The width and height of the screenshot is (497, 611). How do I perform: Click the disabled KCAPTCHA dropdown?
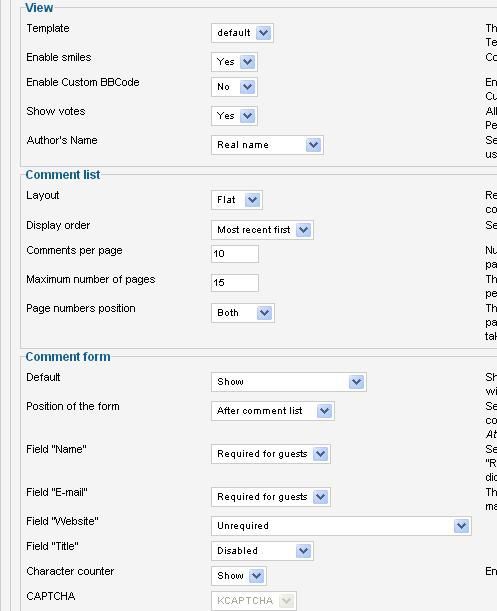point(253,601)
